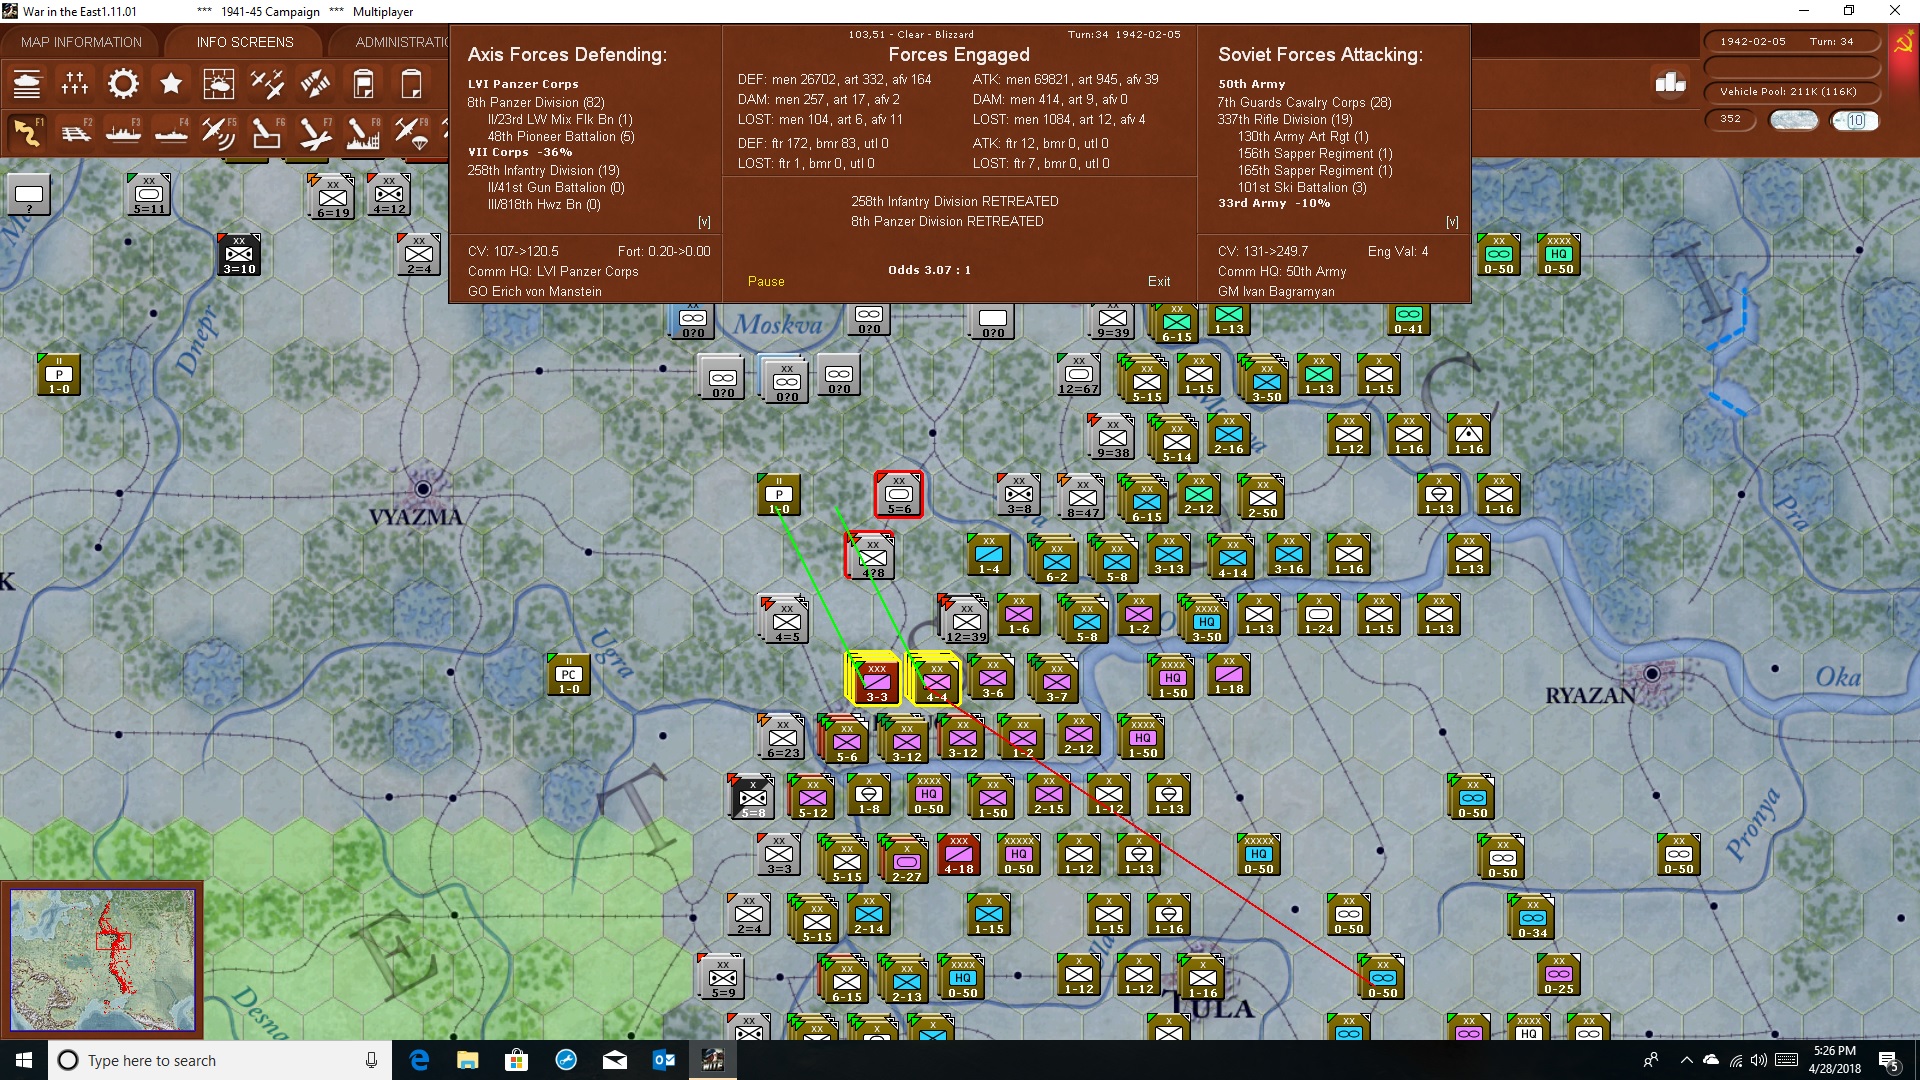Select the F1 move mode arrow
The image size is (1920, 1080).
(27, 132)
